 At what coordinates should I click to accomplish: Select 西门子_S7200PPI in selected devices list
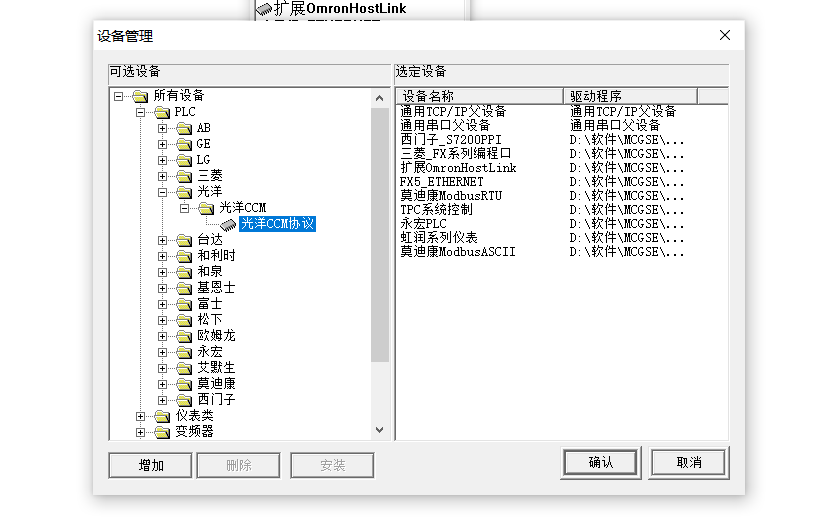(451, 140)
